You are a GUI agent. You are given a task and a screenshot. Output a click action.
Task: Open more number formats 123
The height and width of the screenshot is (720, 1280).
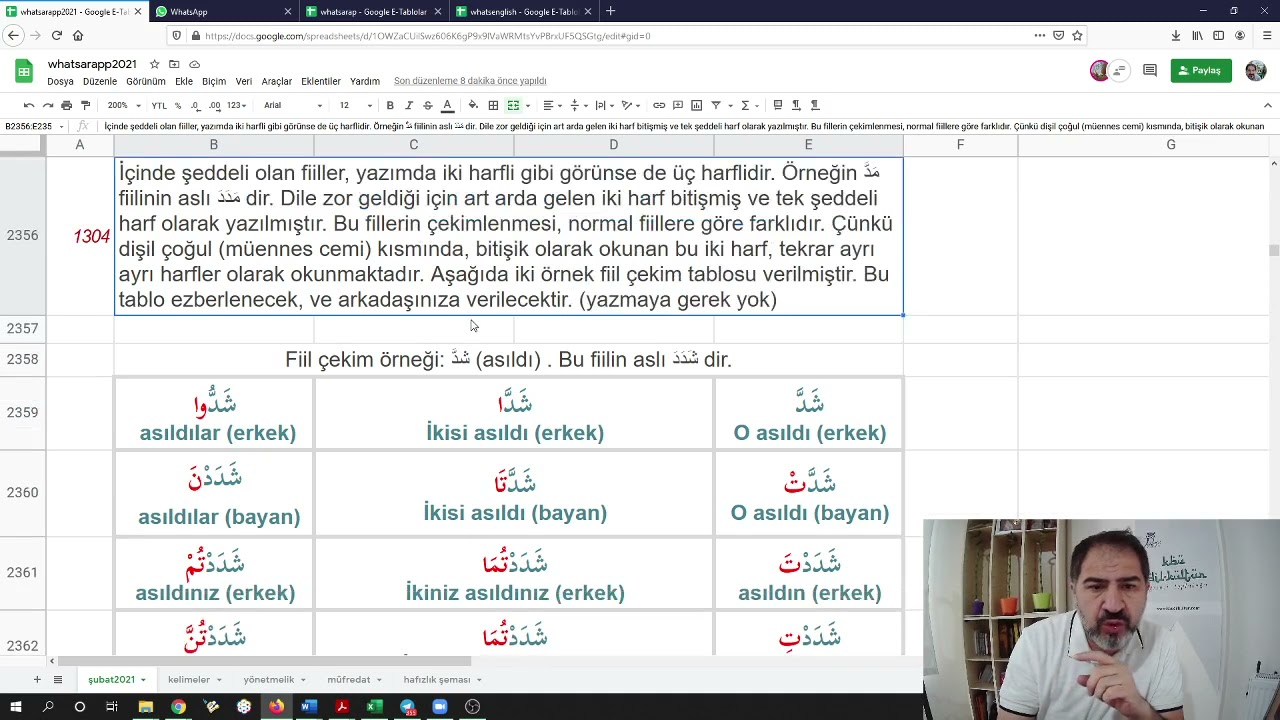tap(236, 105)
